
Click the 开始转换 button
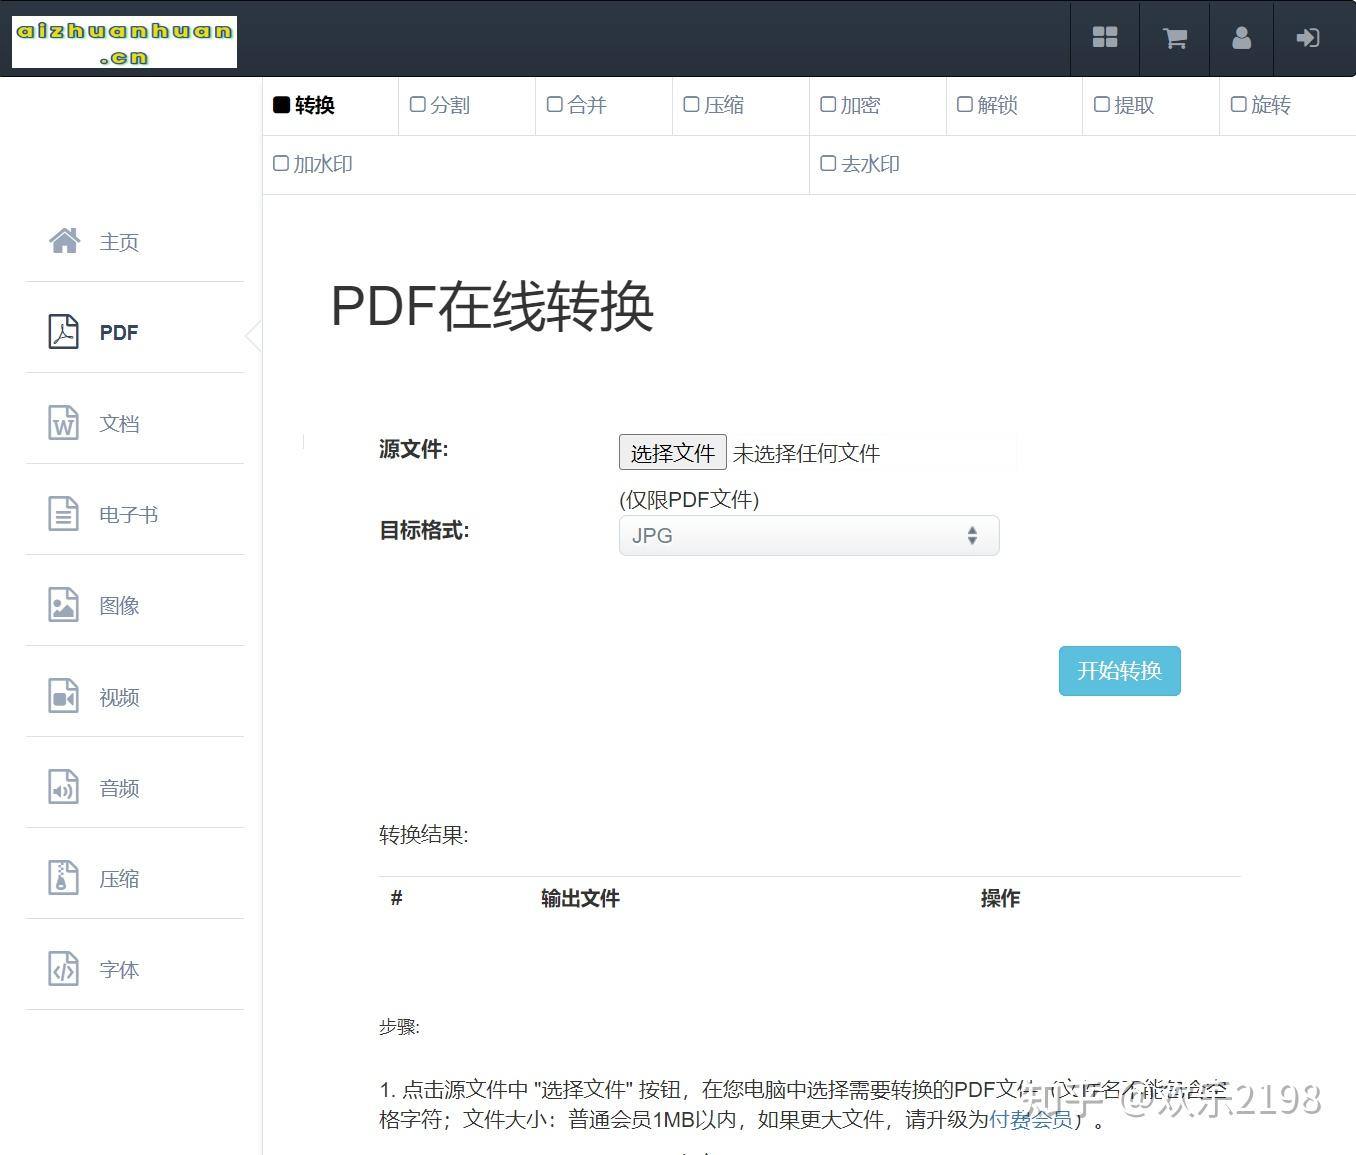pos(1120,671)
